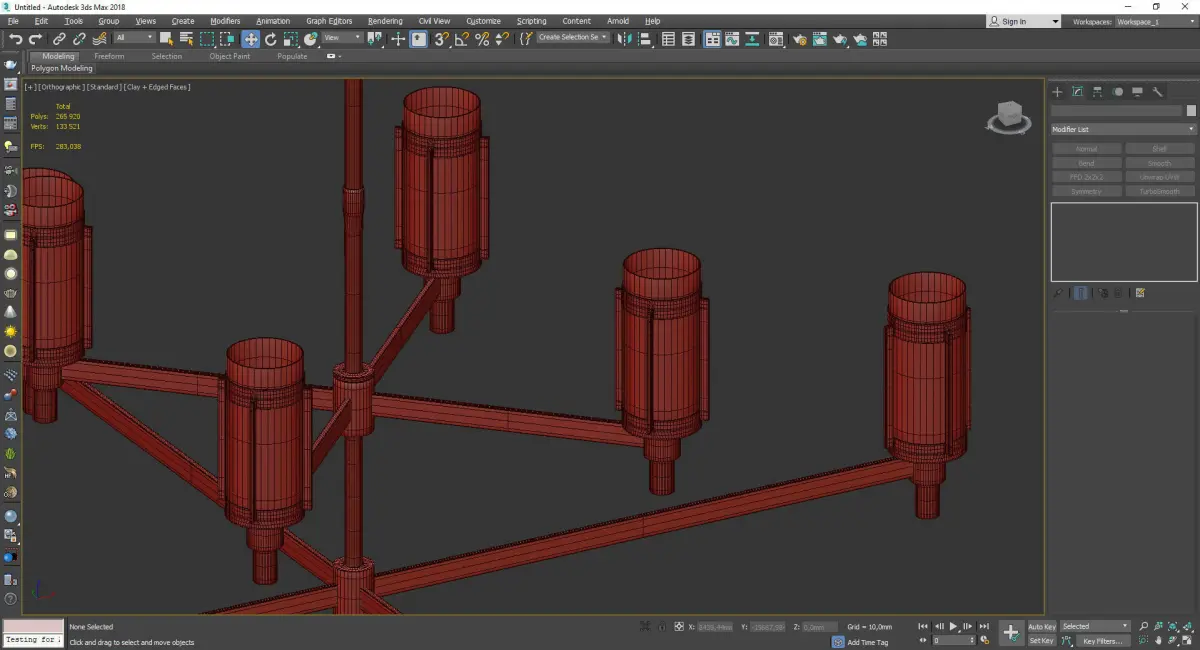Activate Select and Move tool
1200x650 pixels.
pyautogui.click(x=250, y=39)
